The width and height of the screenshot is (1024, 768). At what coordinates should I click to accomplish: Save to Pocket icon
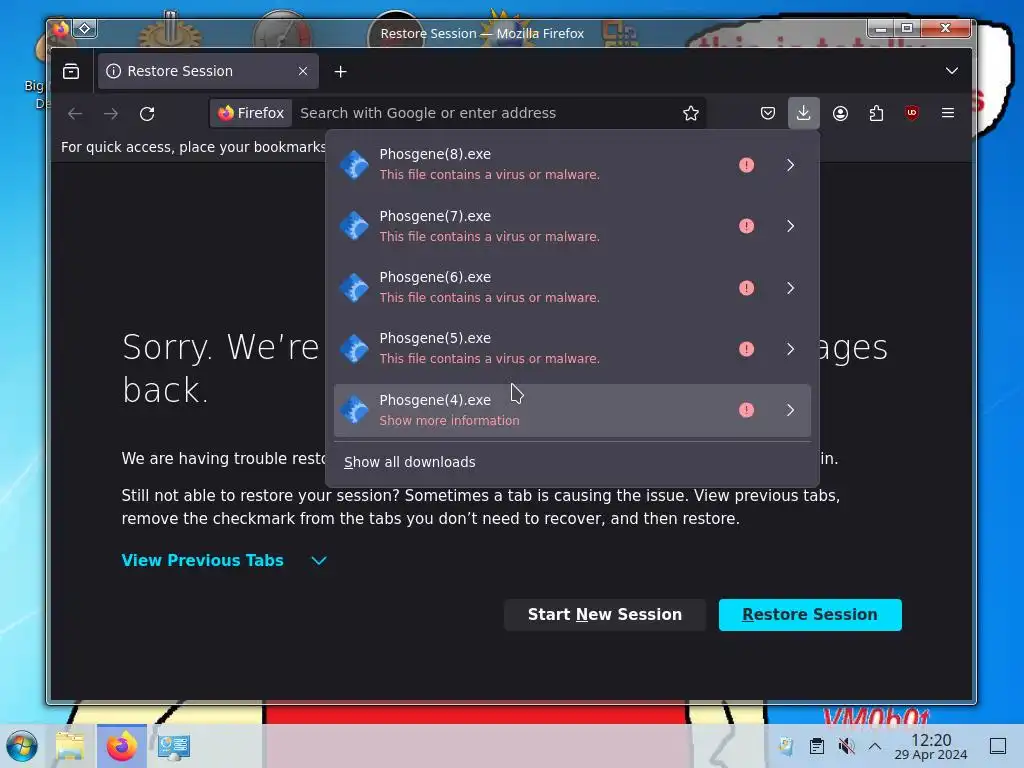point(767,113)
